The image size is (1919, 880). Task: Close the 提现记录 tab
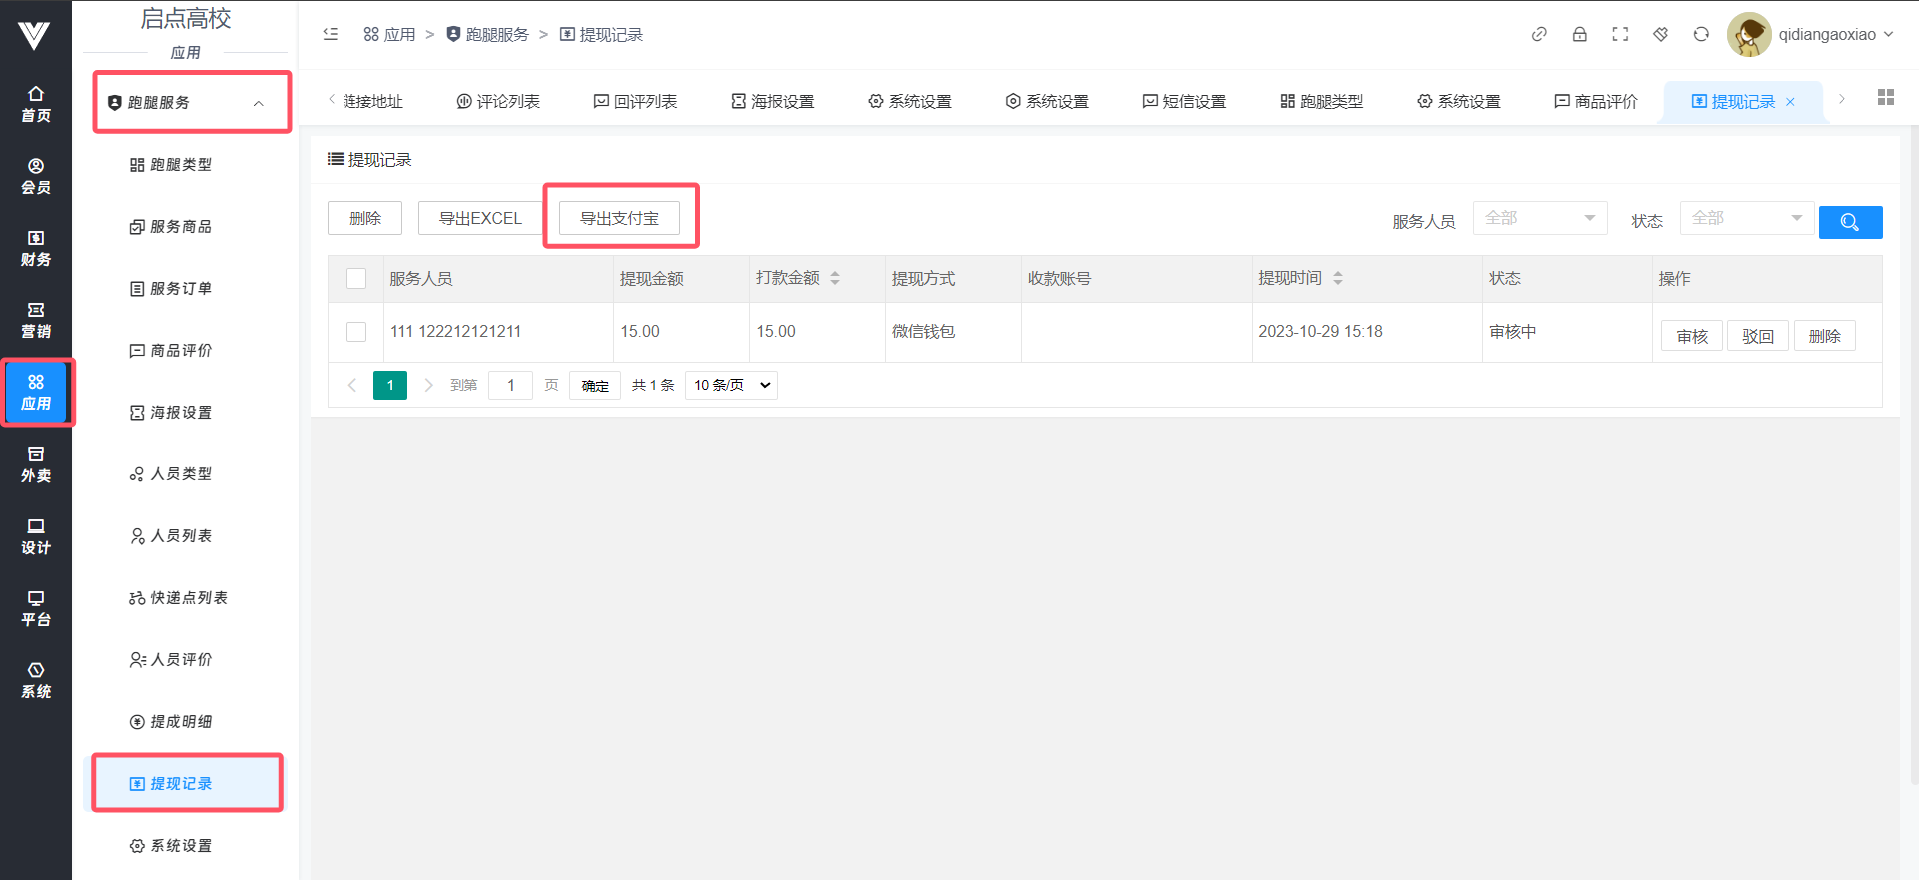(1790, 102)
